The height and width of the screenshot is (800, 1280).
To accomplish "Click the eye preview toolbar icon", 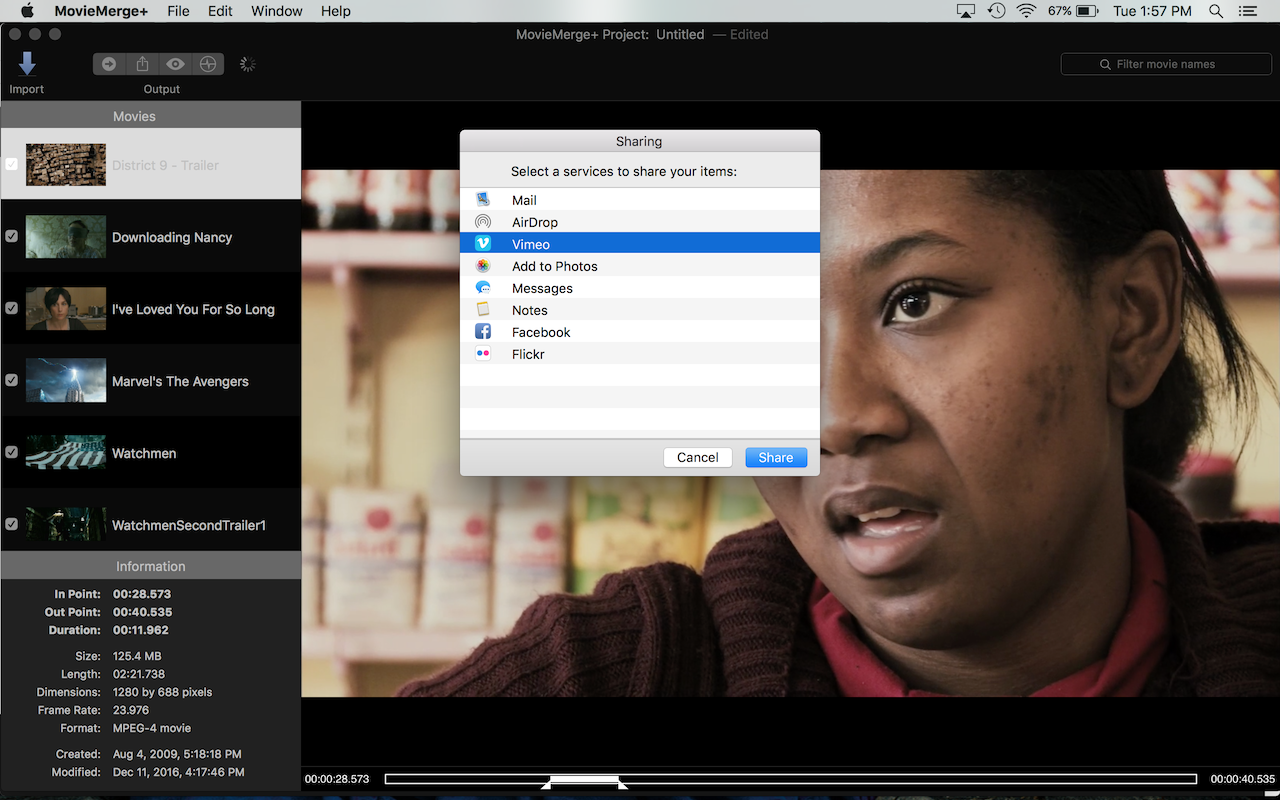I will [x=175, y=64].
